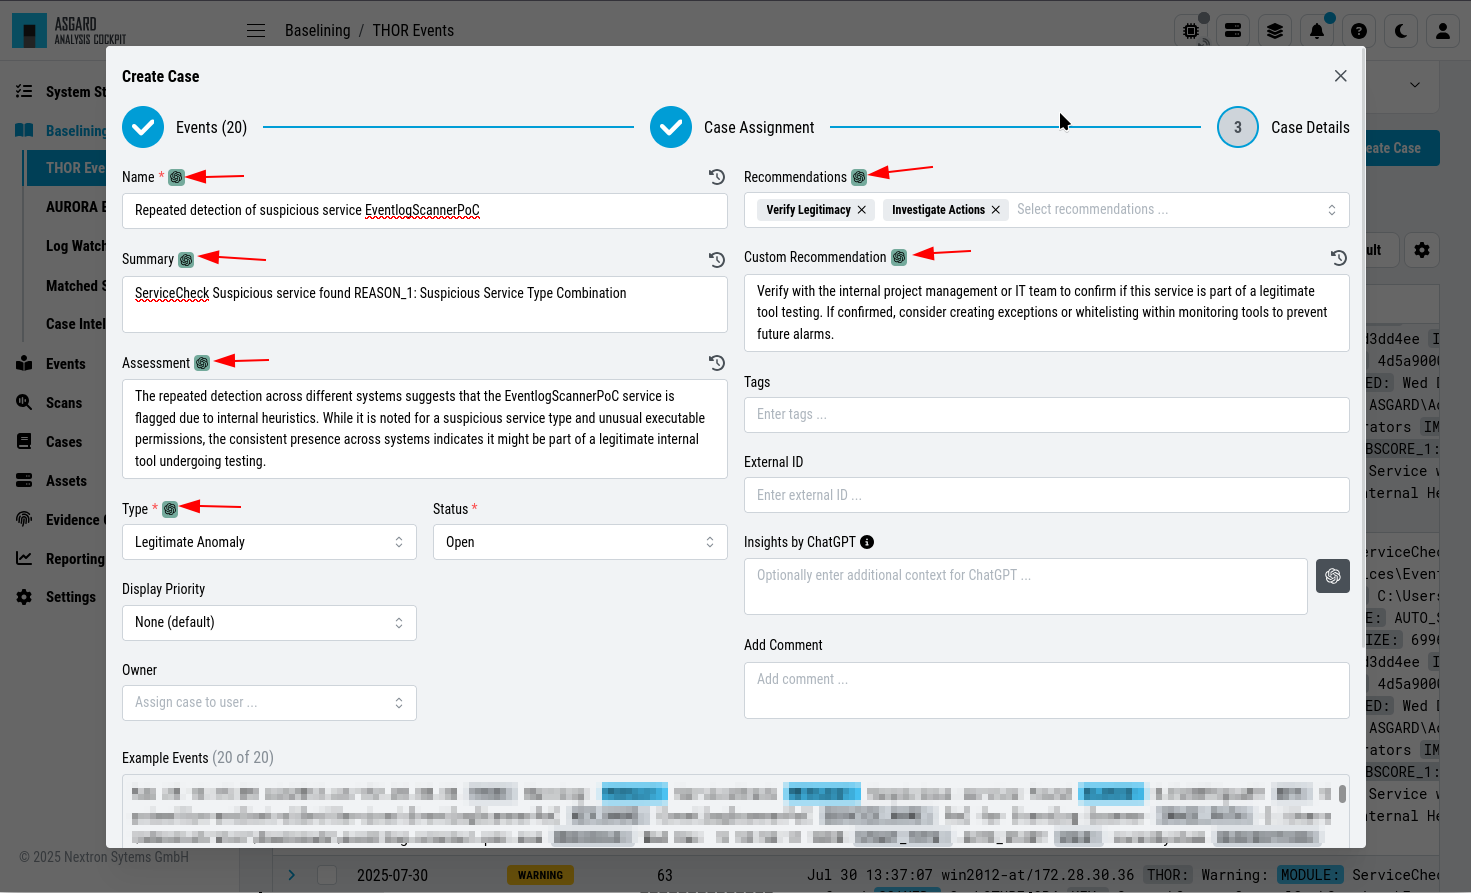
Task: Select the checkbox of the 2025-07-30 event row
Action: pos(327,875)
